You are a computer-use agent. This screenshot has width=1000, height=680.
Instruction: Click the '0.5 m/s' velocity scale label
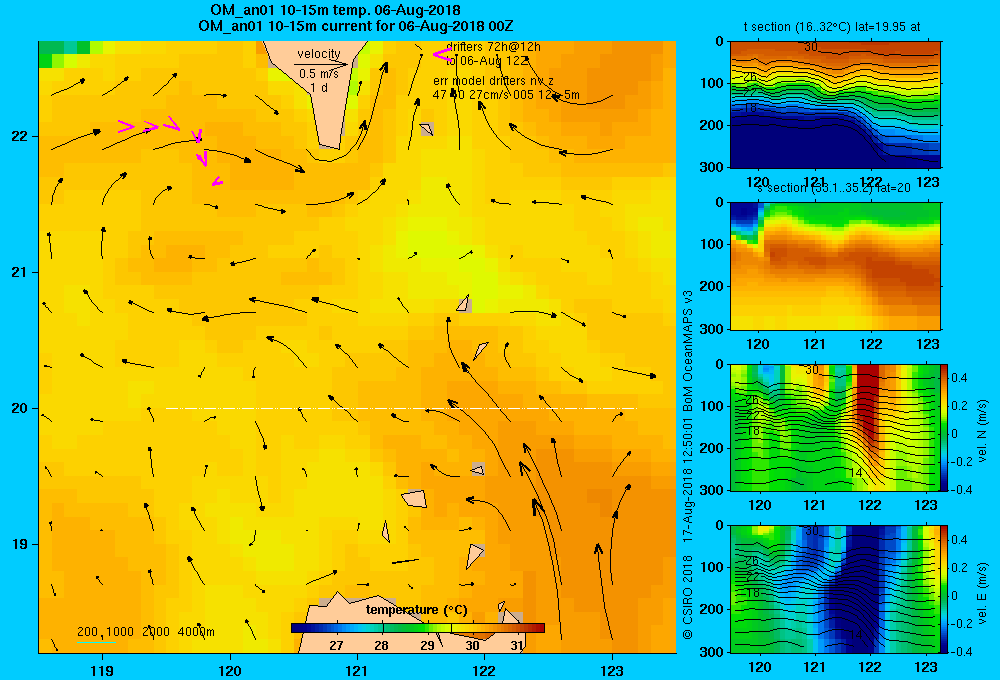point(319,75)
